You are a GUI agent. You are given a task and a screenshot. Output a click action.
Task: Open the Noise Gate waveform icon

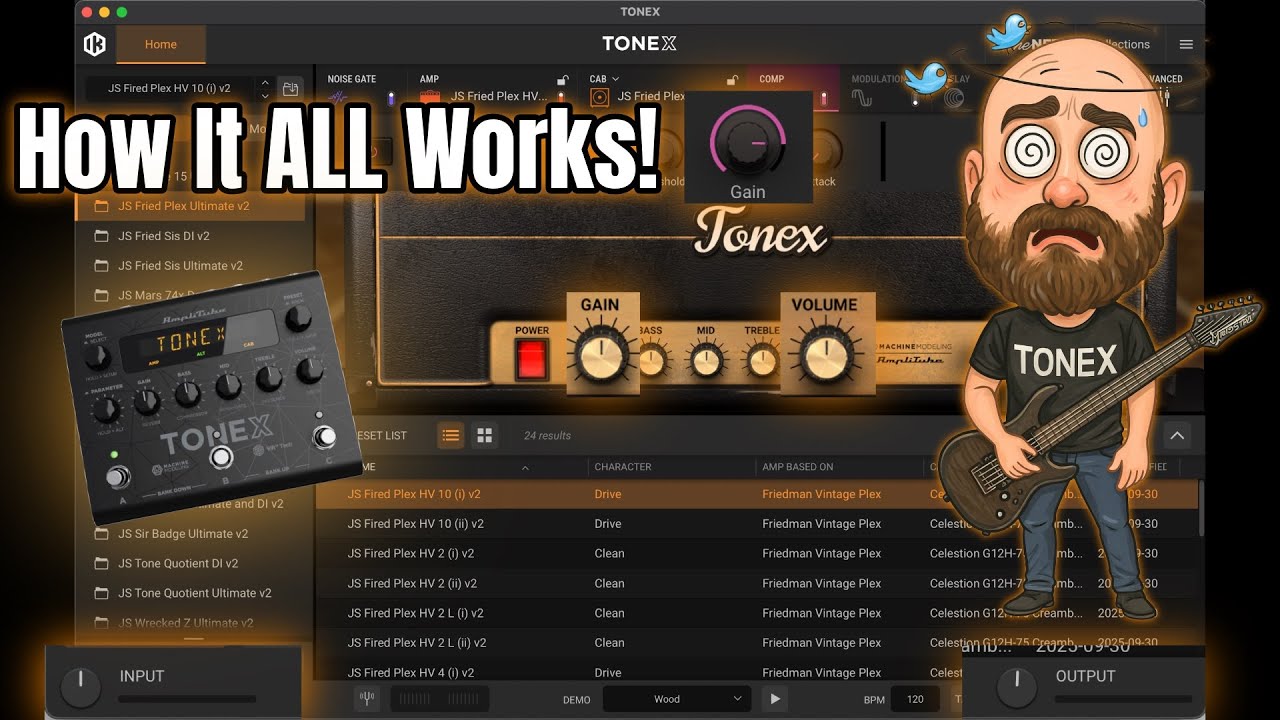(x=338, y=97)
